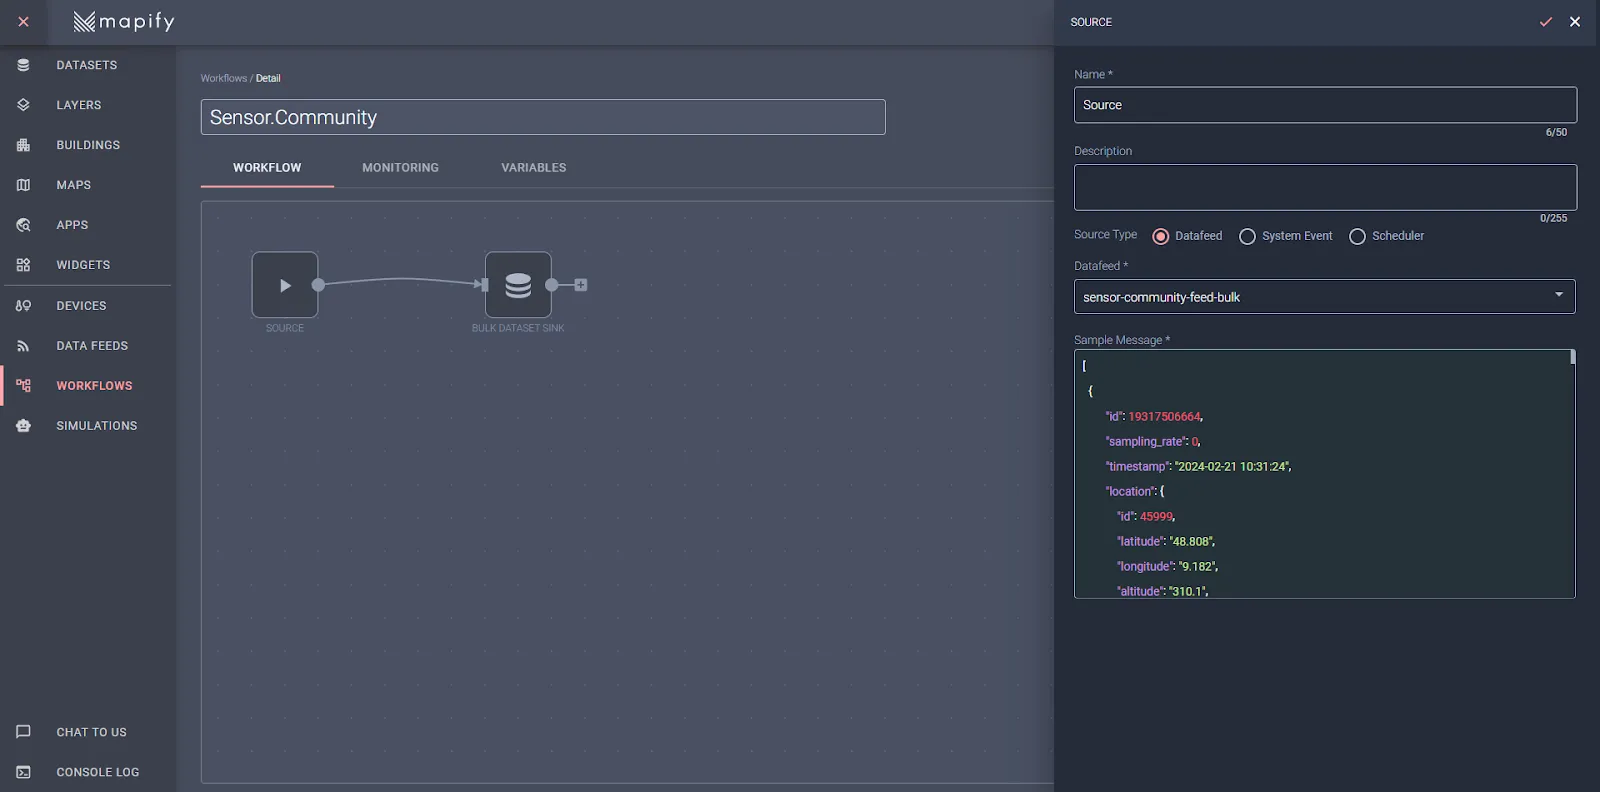Confirm source settings with the checkmark icon
The image size is (1600, 792).
tap(1546, 22)
